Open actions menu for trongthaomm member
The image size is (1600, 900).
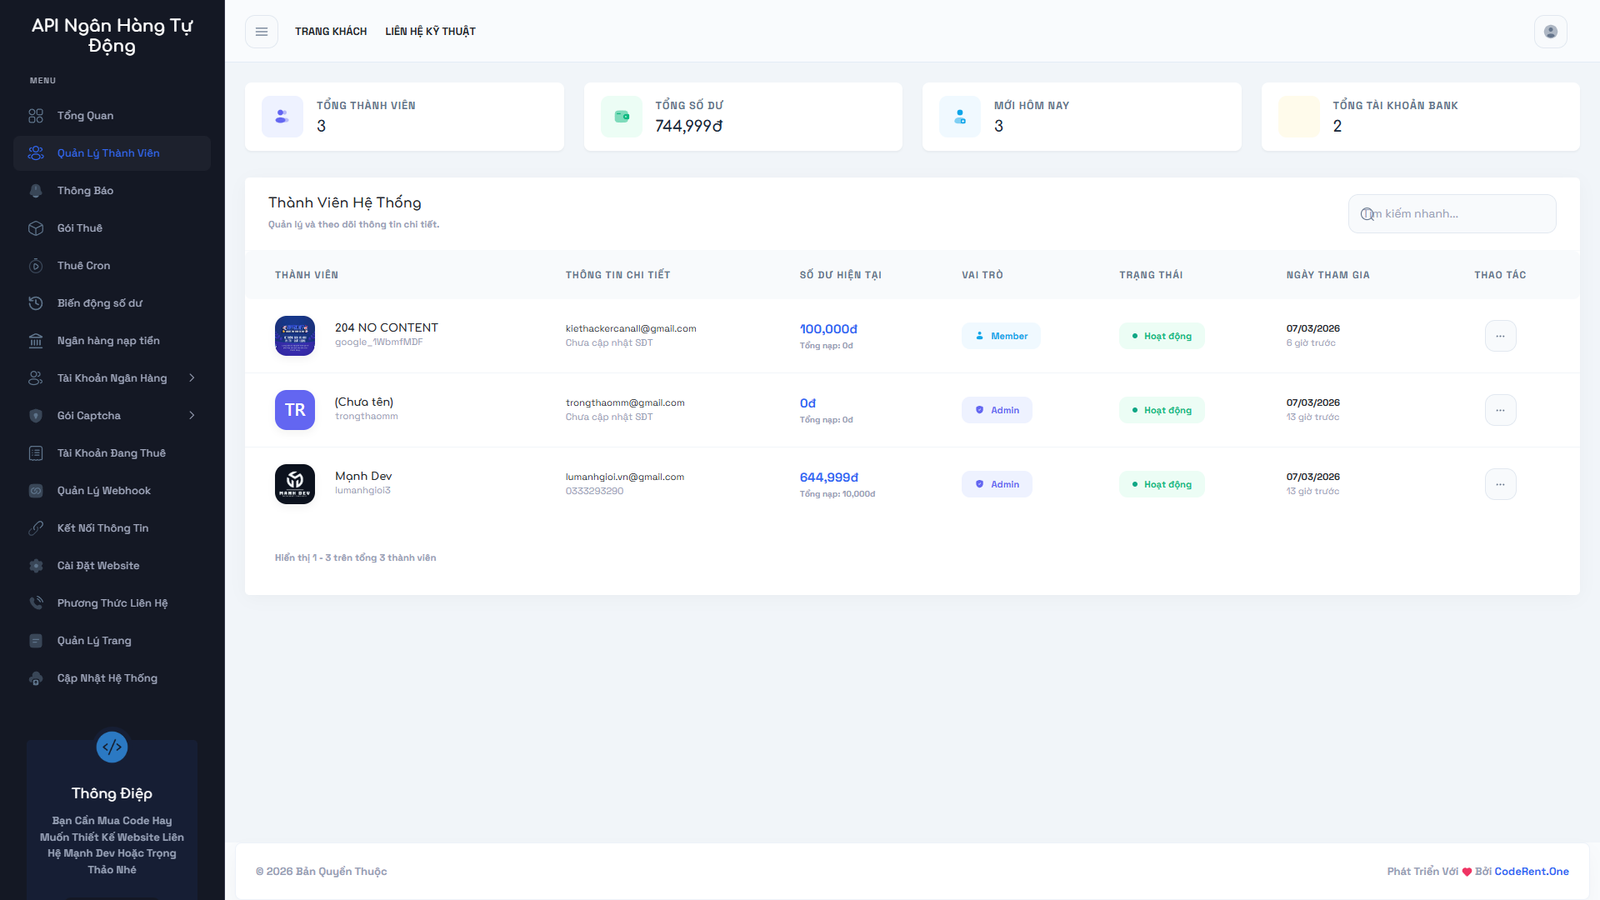click(1500, 410)
